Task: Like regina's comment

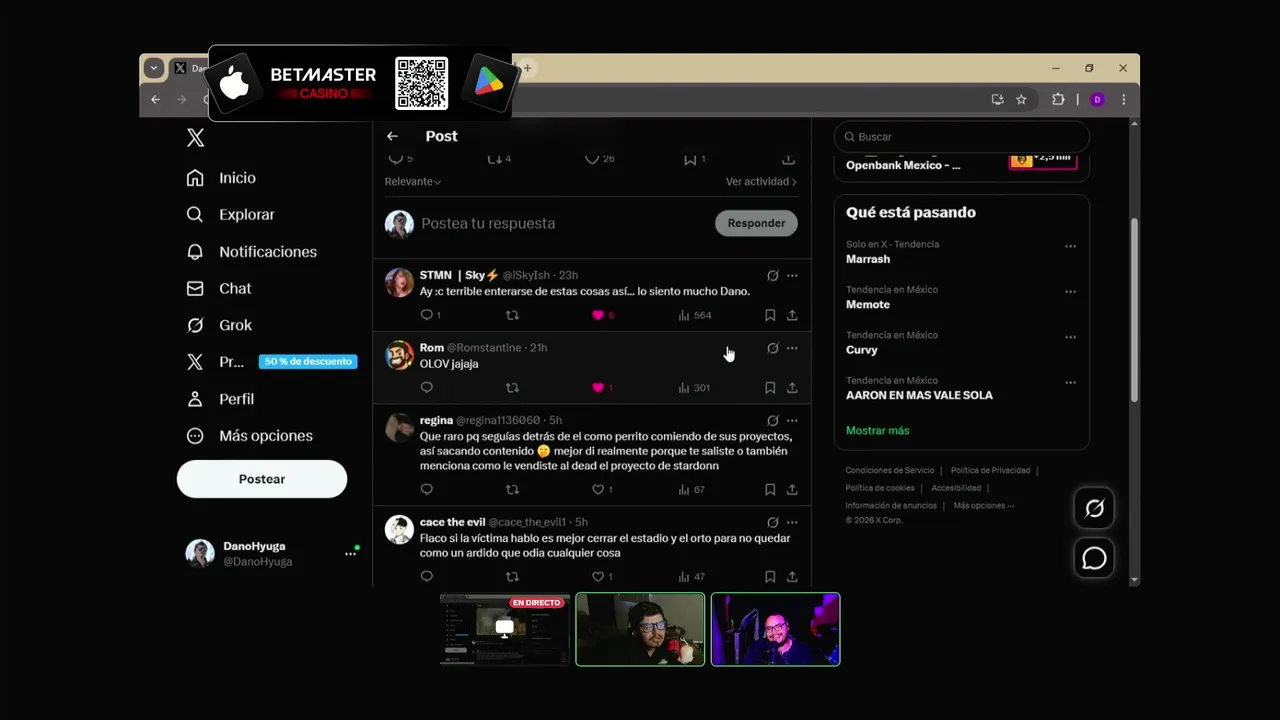Action: click(598, 489)
